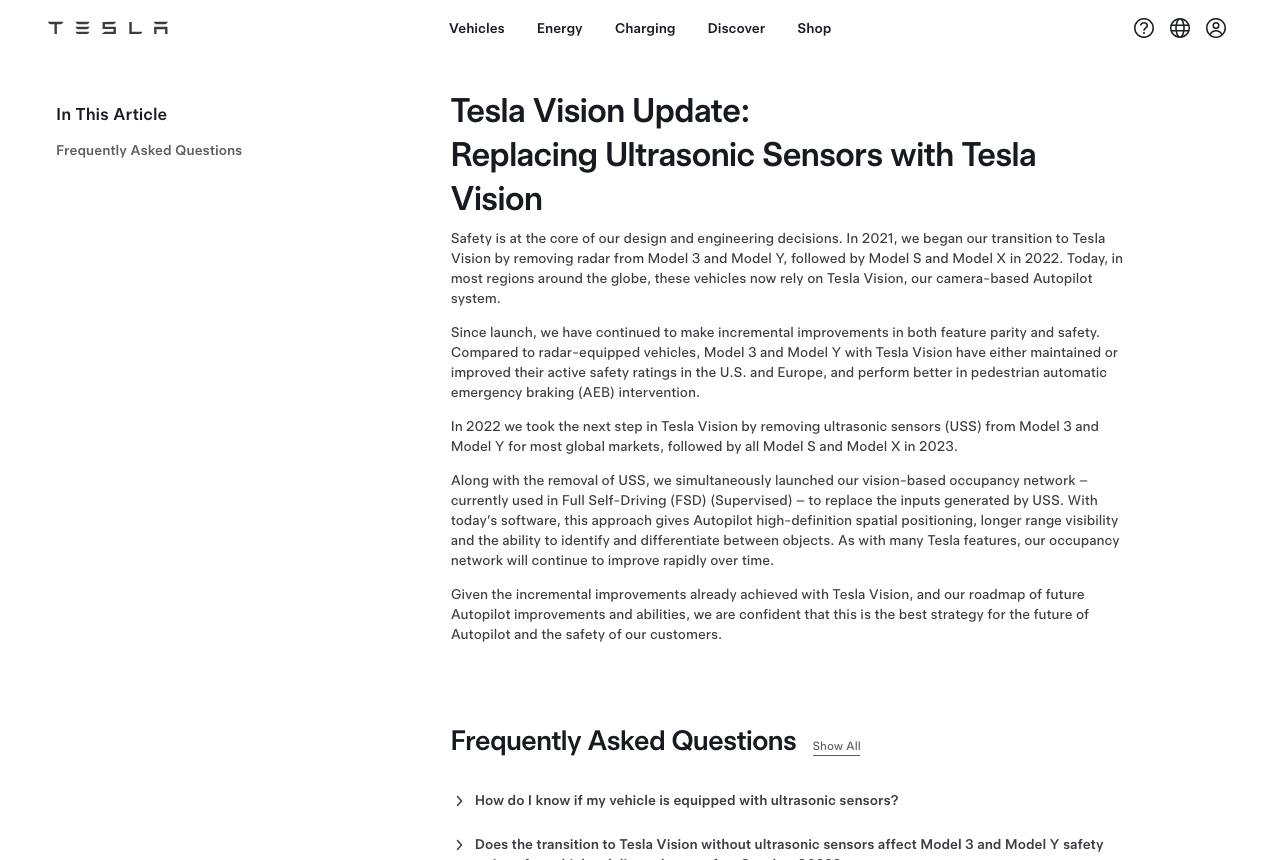The height and width of the screenshot is (860, 1280).
Task: Click the In This Article heading
Action: pos(111,114)
